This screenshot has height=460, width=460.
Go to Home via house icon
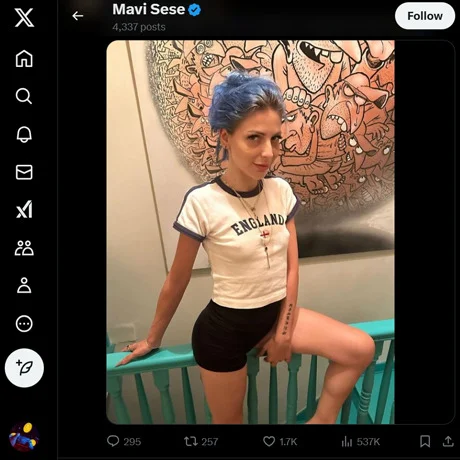(x=24, y=58)
